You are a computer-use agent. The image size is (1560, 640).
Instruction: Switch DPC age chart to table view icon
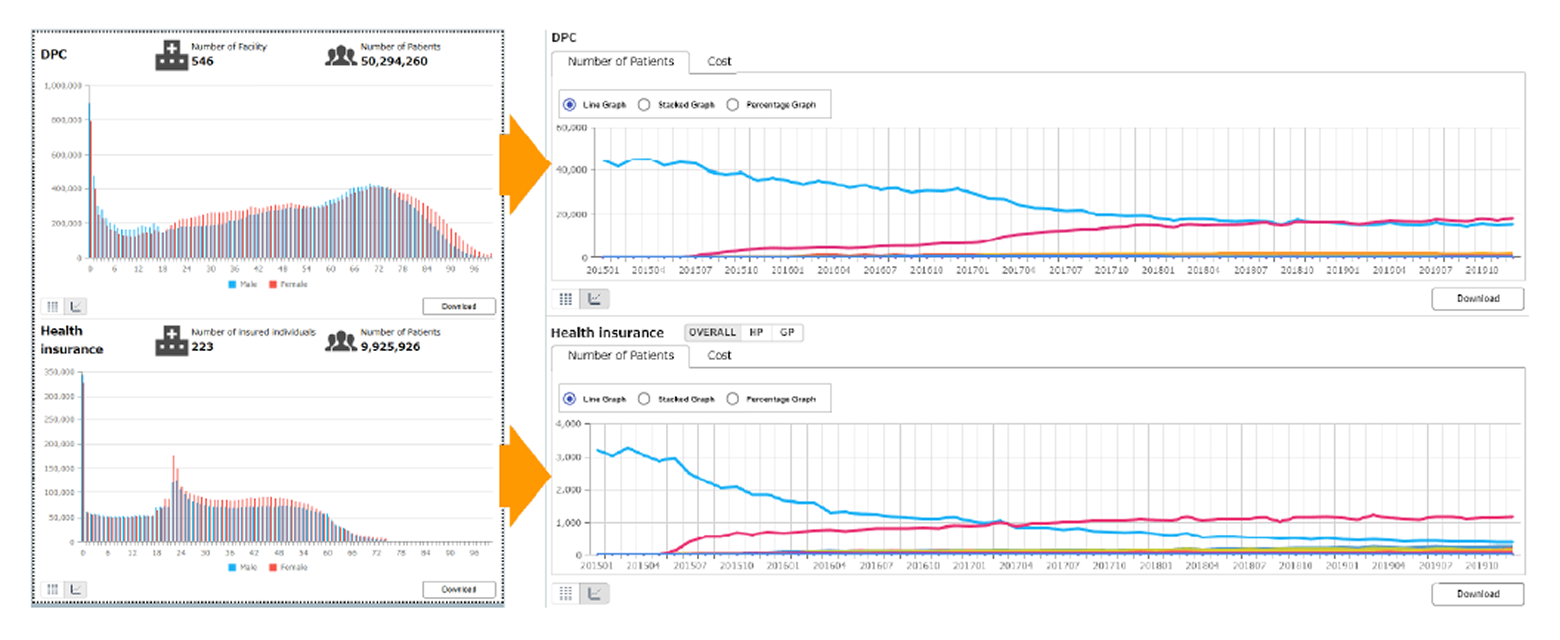53,306
